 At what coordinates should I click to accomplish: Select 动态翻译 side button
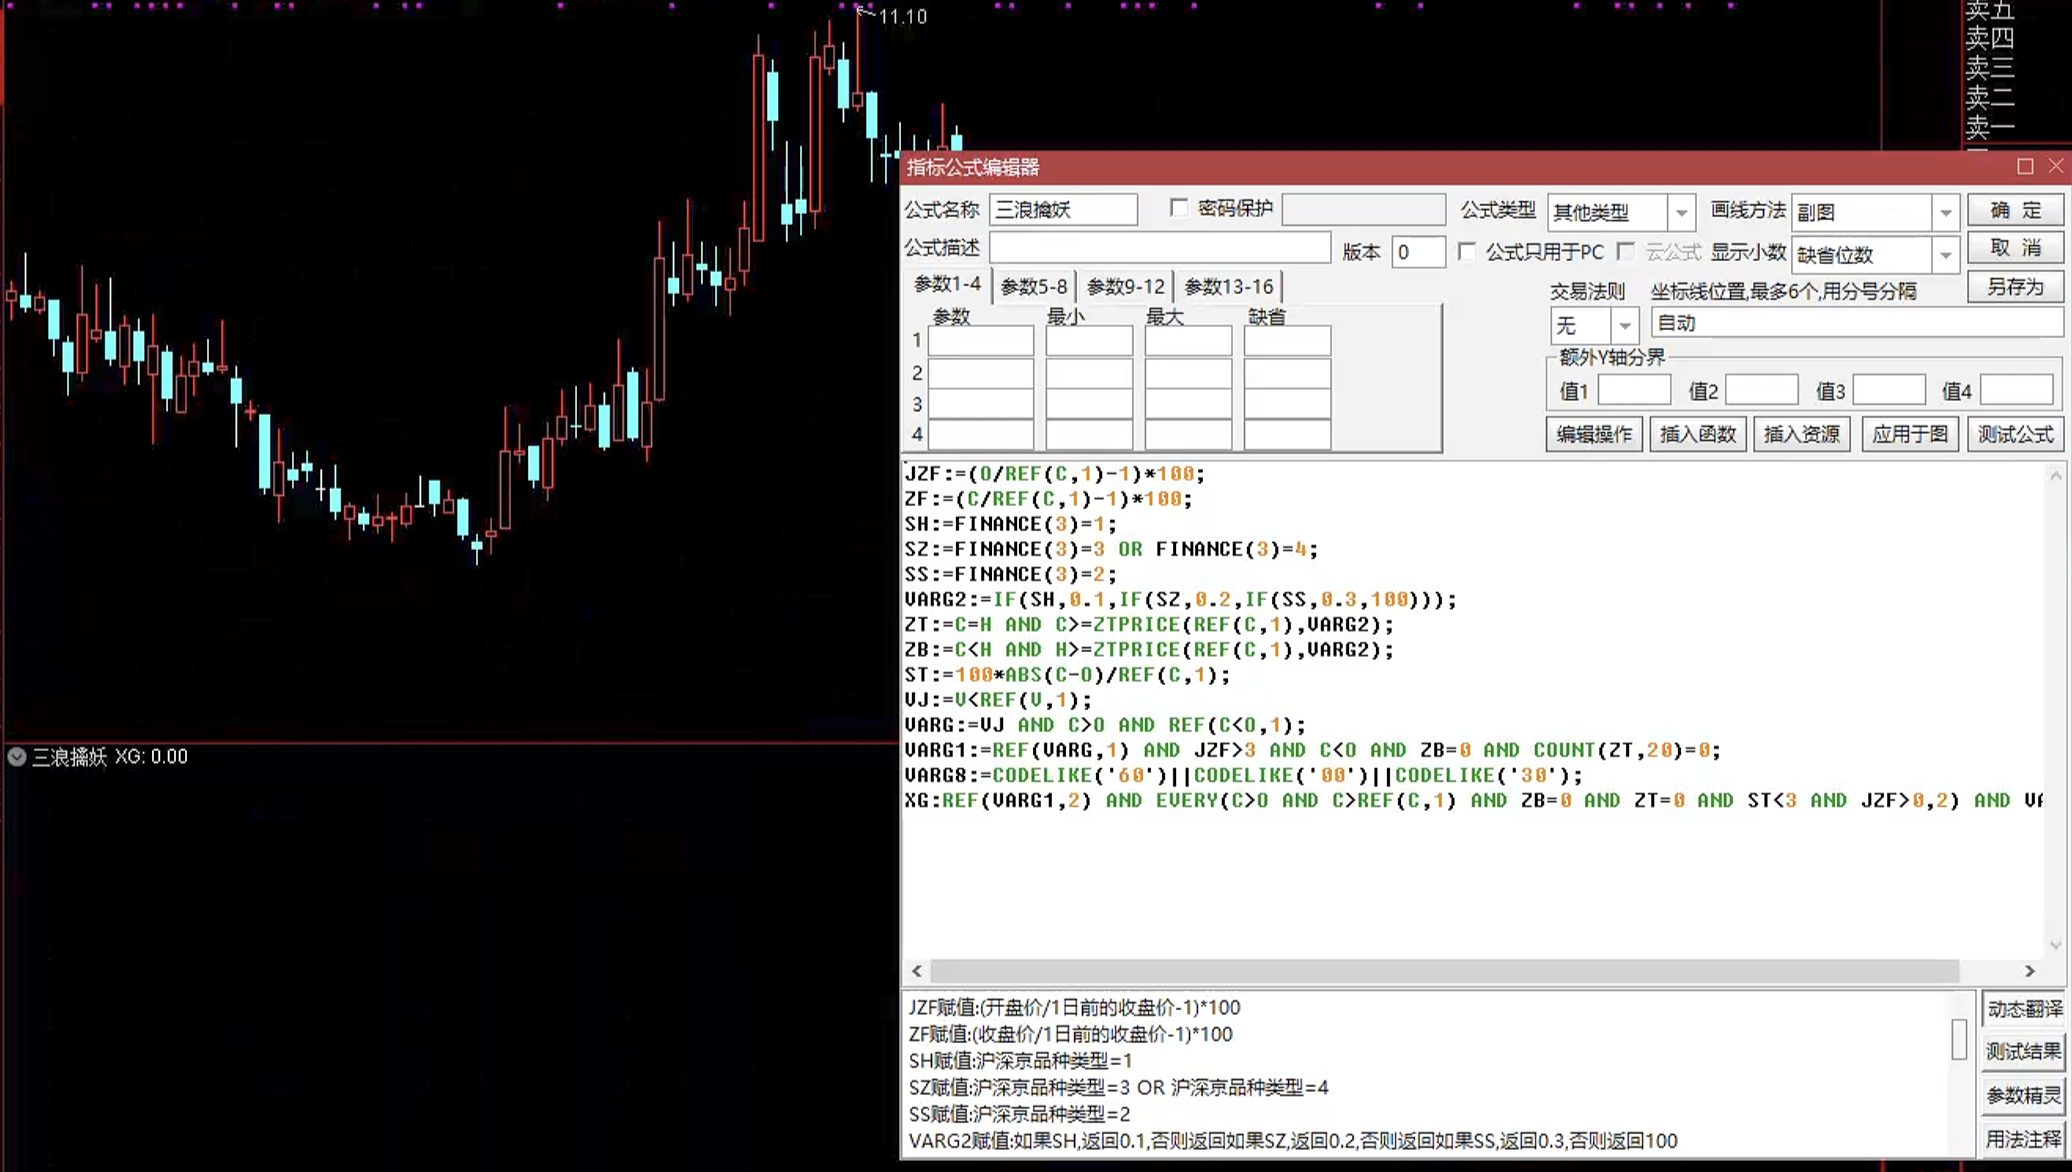click(x=2023, y=1009)
